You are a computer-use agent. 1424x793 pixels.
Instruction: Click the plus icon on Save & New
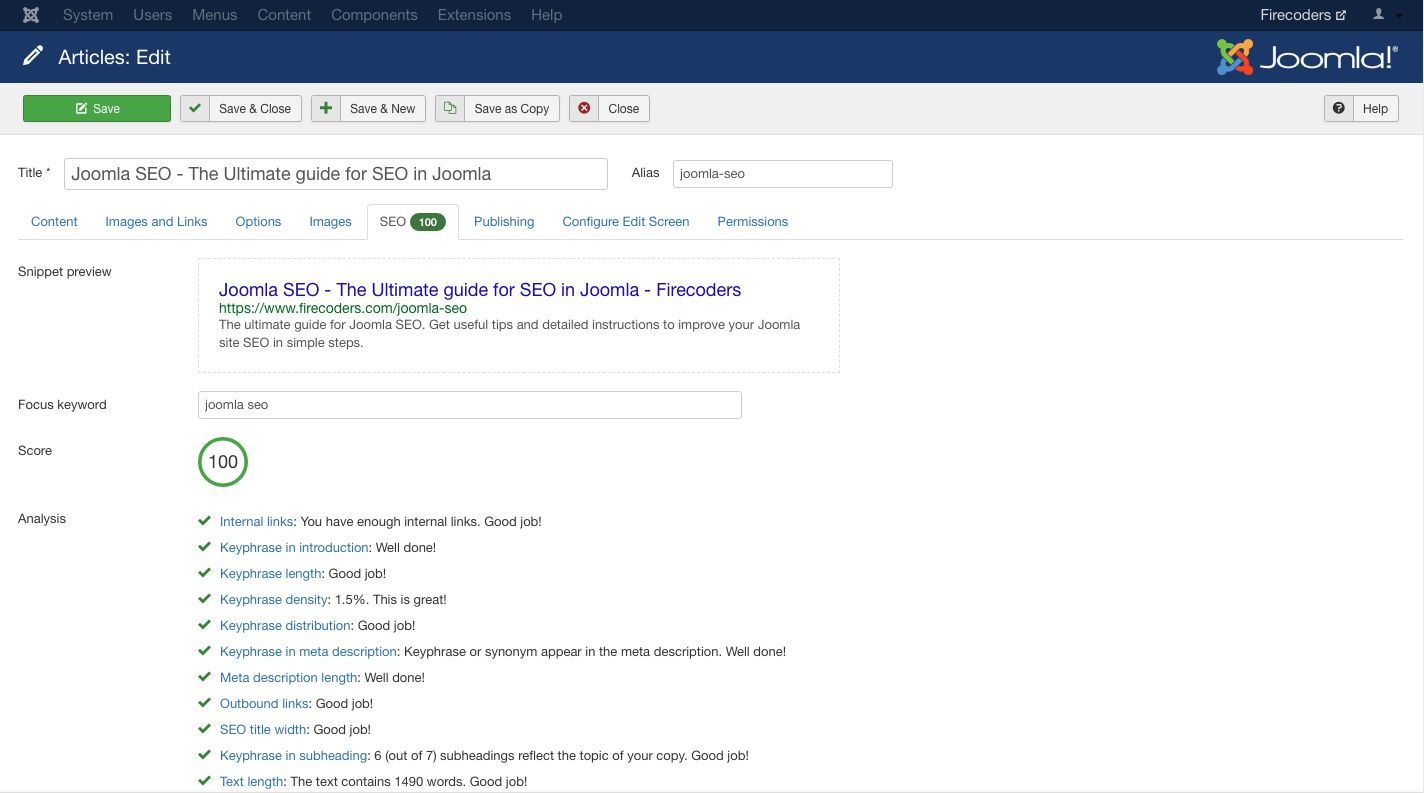pyautogui.click(x=326, y=108)
